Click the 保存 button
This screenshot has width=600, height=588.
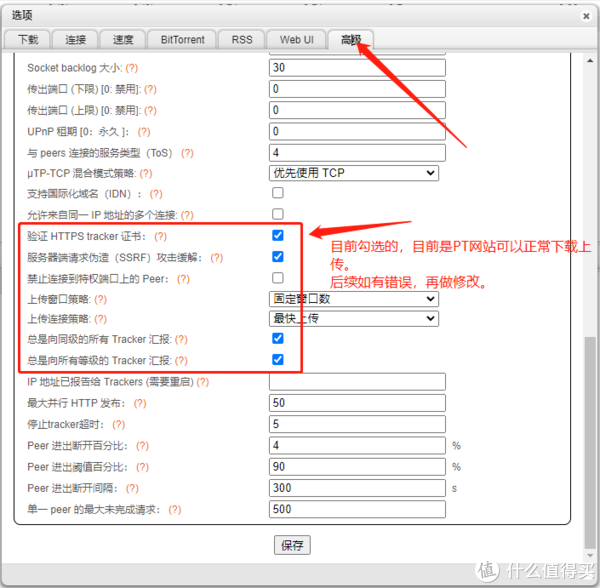click(292, 545)
